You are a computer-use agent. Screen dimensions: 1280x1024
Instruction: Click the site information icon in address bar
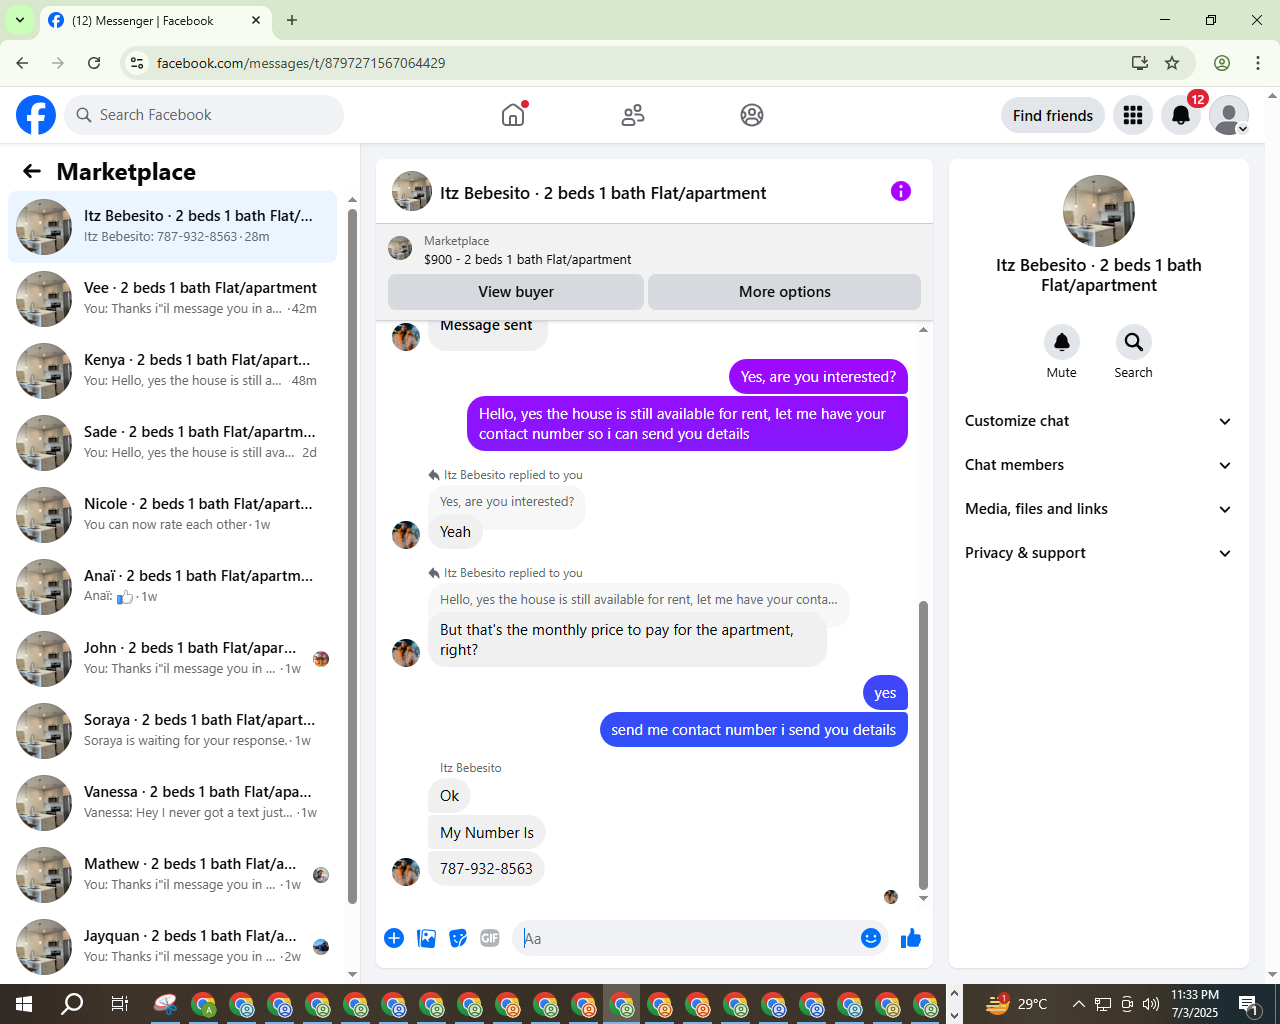pos(137,63)
